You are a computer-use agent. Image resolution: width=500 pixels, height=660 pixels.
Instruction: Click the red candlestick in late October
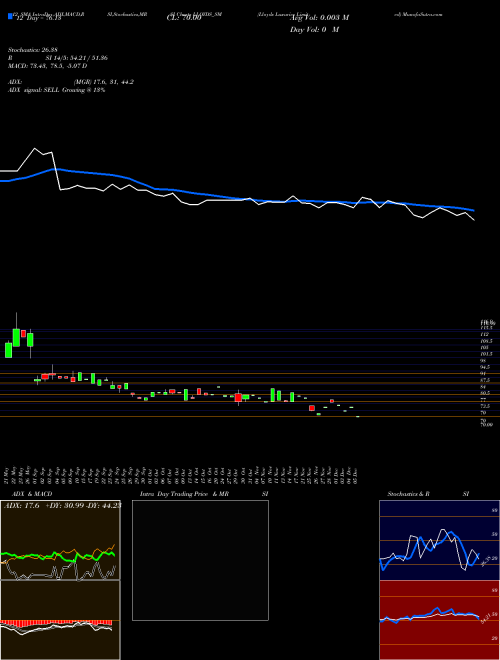[x=238, y=397]
